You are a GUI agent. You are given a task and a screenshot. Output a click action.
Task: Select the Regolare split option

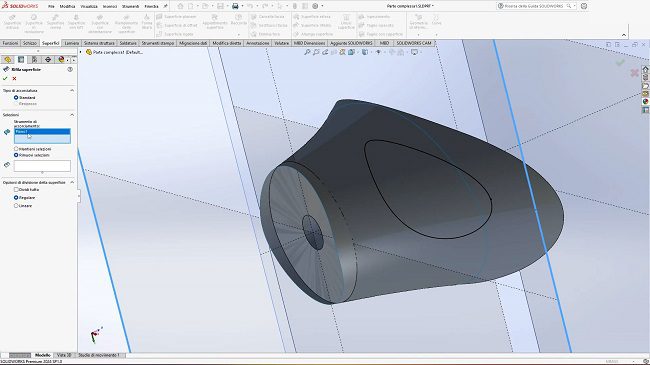[16, 198]
